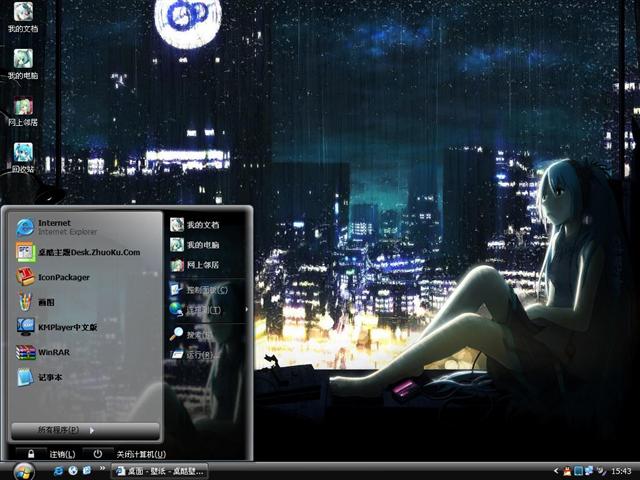Screen dimensions: 640x480
Task: Open 画图 paint program in Start menu
Action: point(85,302)
